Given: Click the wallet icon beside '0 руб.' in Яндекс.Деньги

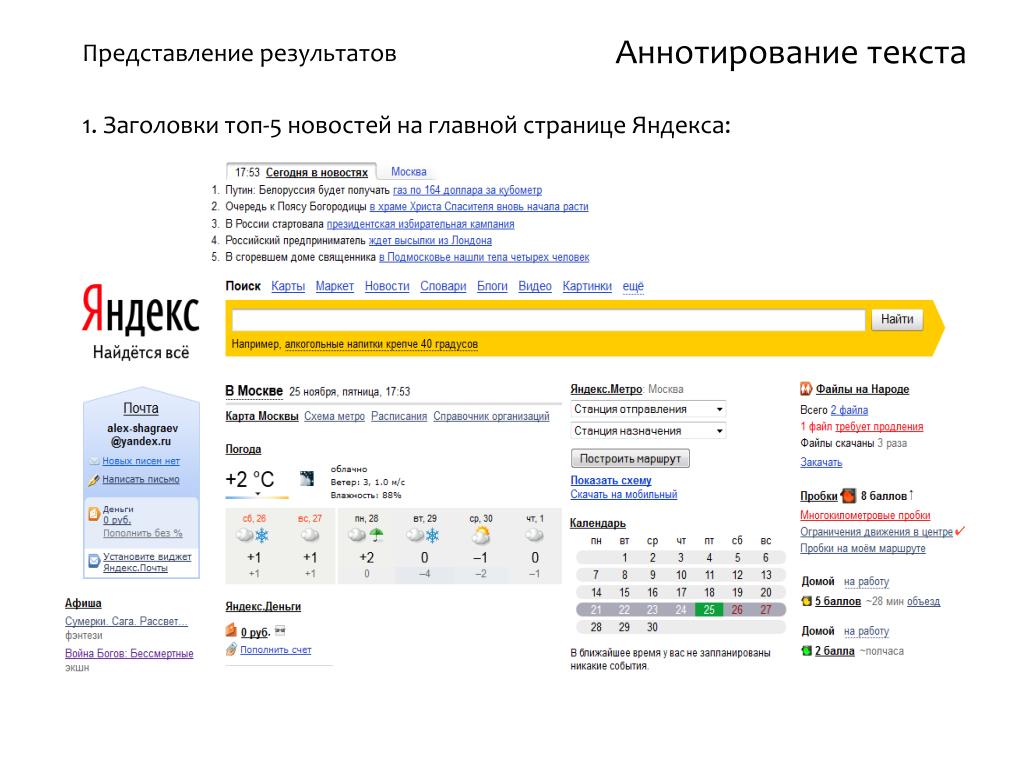Looking at the screenshot, I should (x=231, y=631).
